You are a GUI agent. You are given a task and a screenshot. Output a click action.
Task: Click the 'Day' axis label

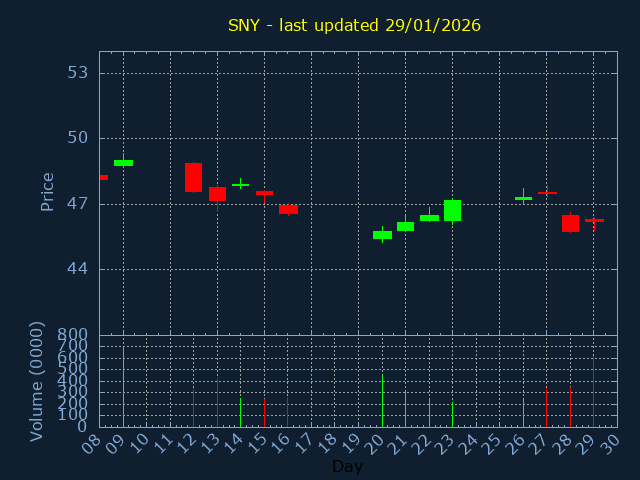pyautogui.click(x=347, y=466)
